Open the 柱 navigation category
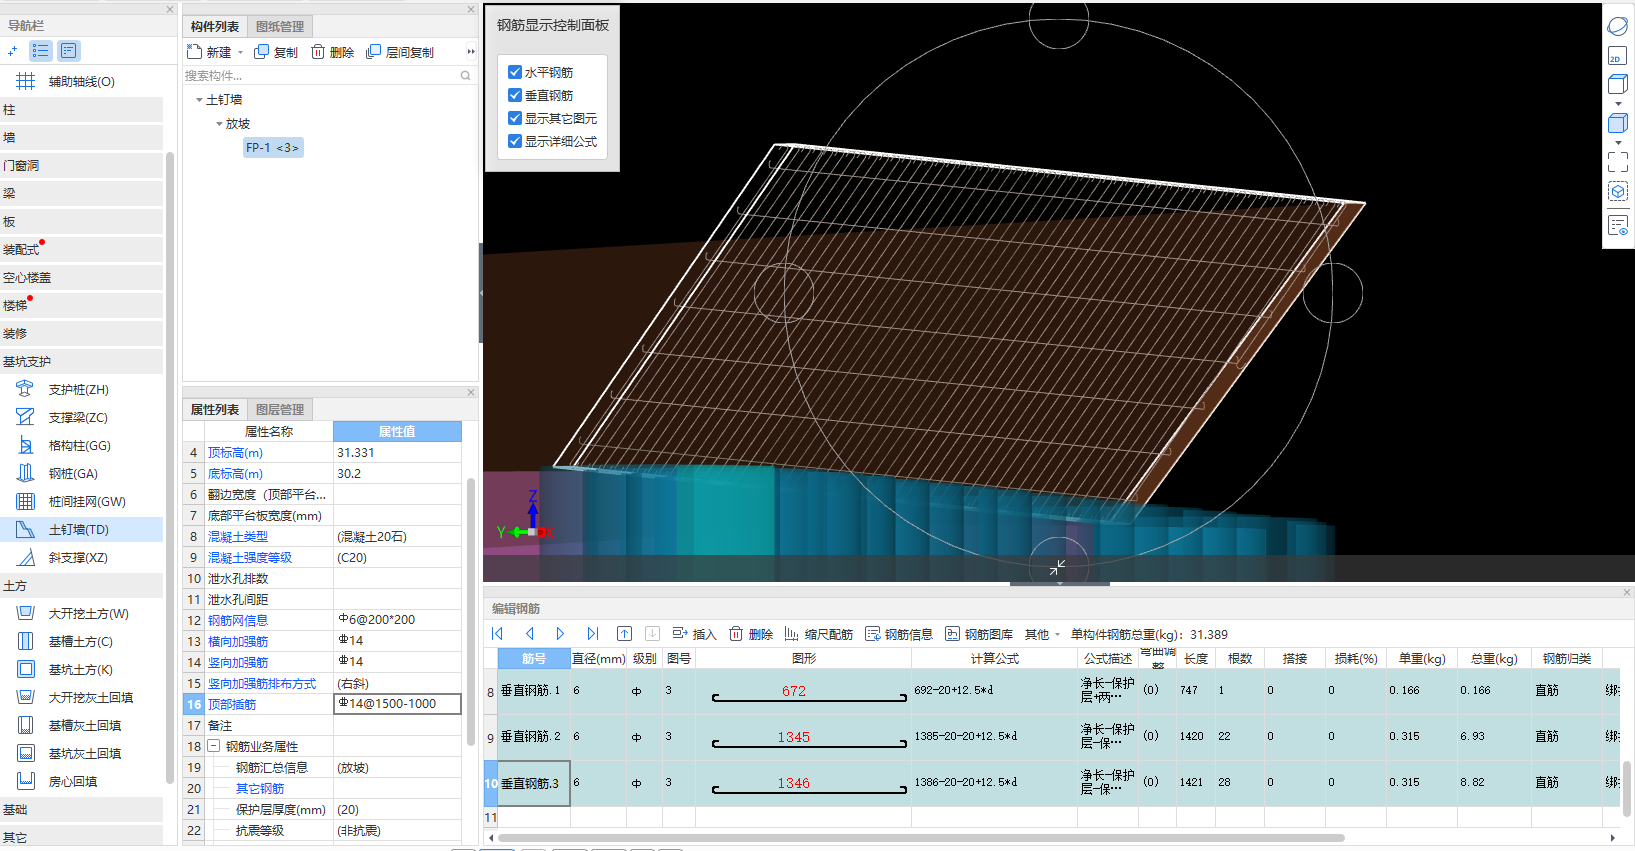Image resolution: width=1635 pixels, height=851 pixels. 82,110
